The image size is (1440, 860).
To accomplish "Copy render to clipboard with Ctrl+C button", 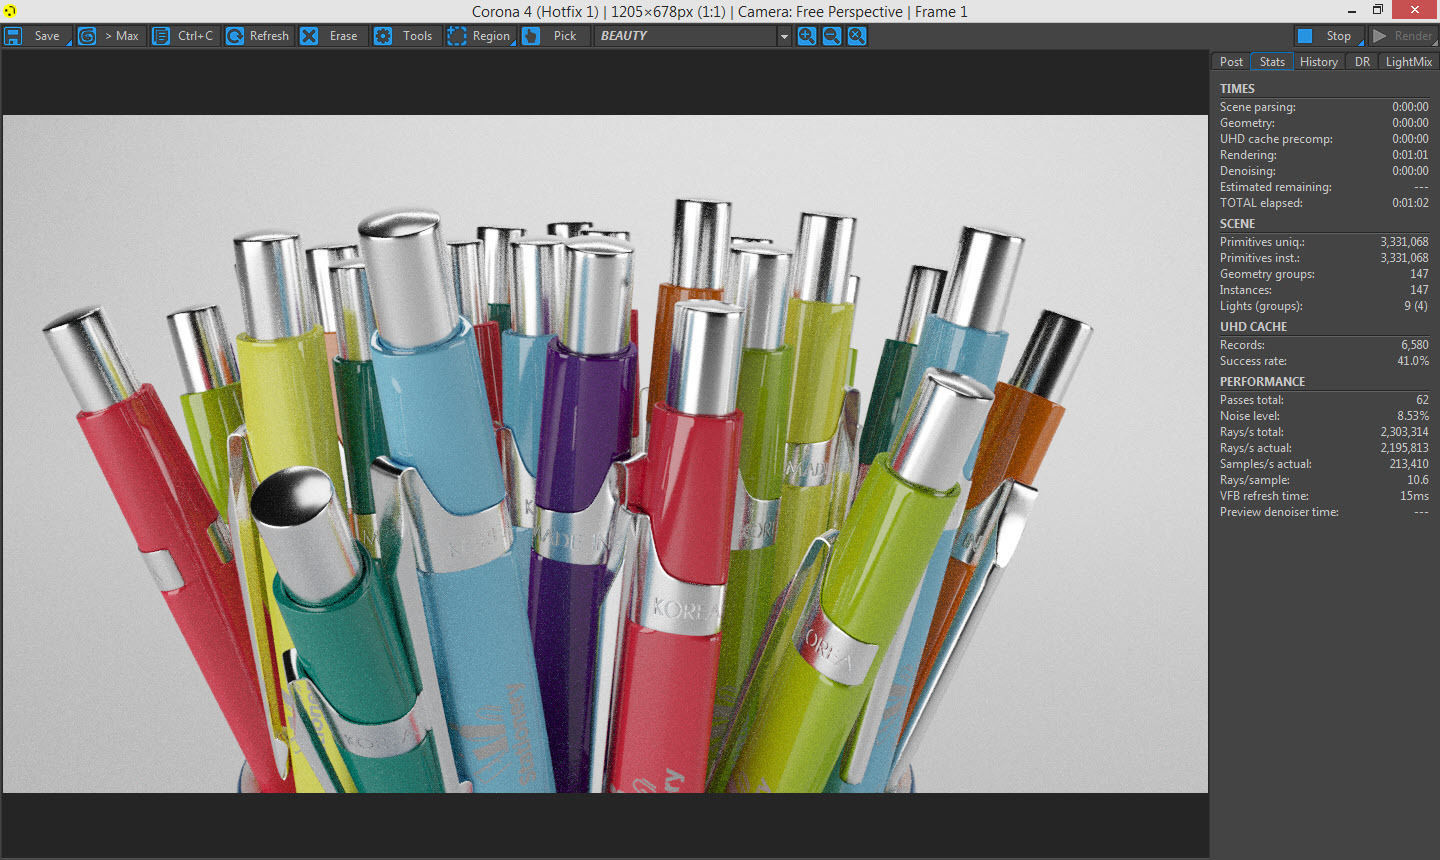I will [184, 36].
